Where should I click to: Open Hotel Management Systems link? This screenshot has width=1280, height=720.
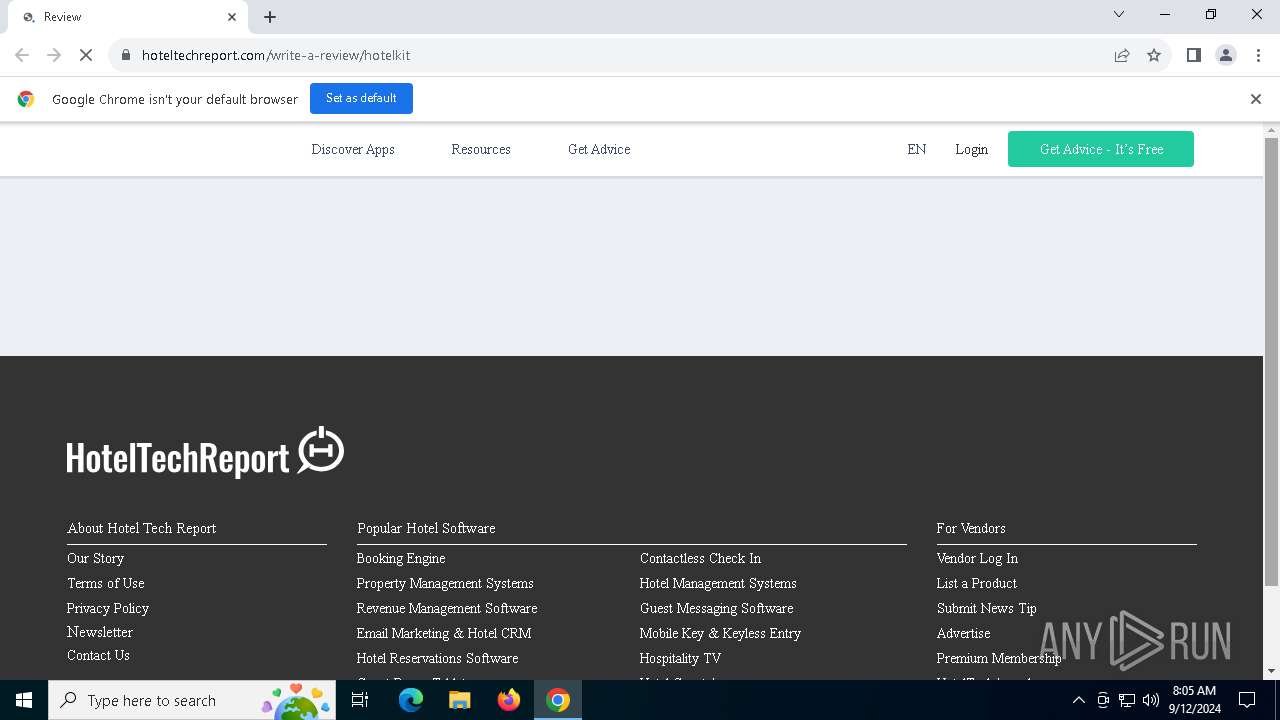coord(718,583)
